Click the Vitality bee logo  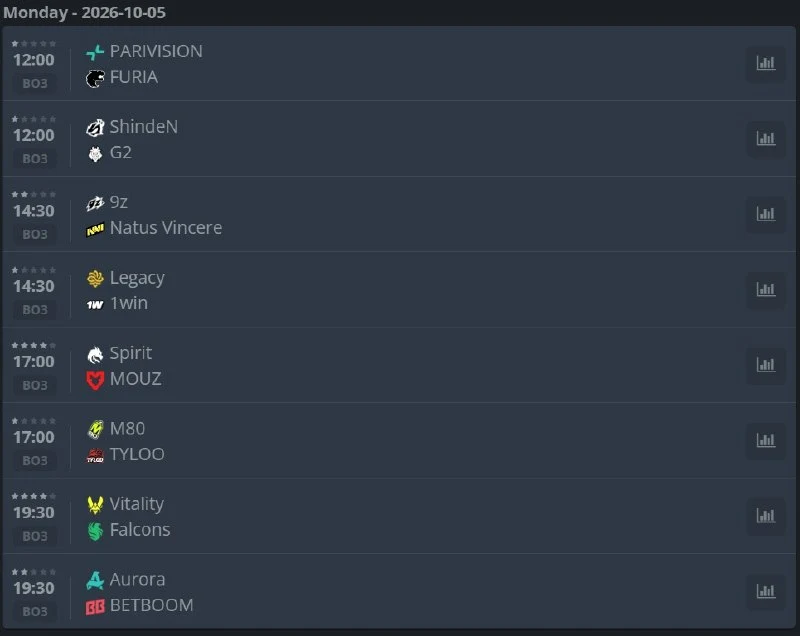coord(95,505)
